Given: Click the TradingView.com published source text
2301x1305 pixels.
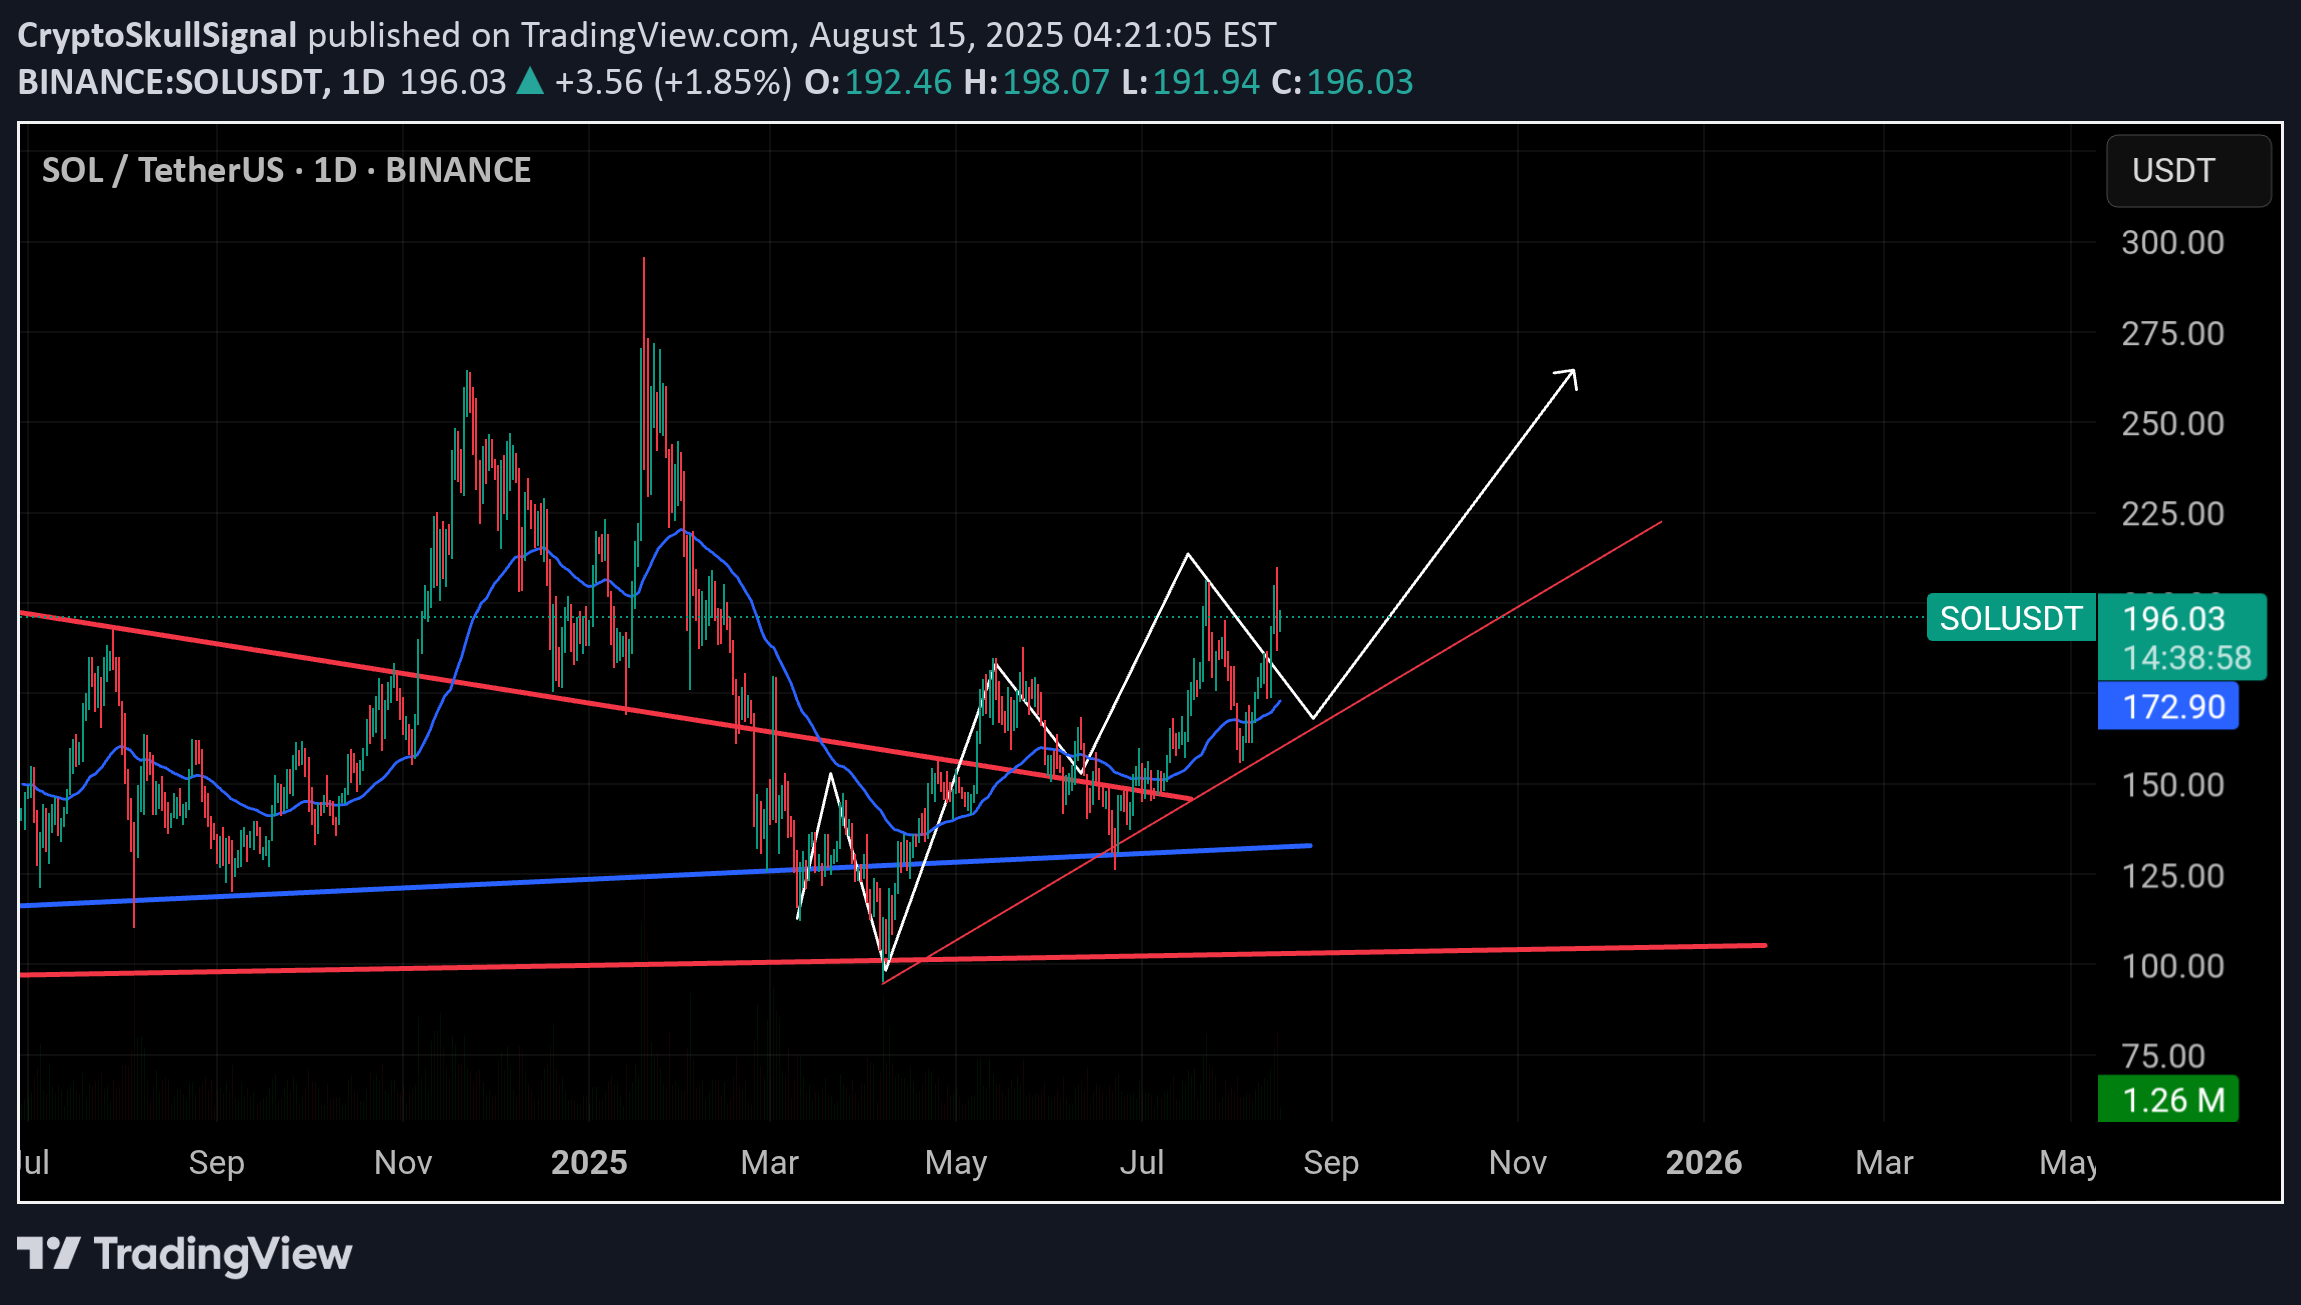Looking at the screenshot, I should tap(656, 35).
